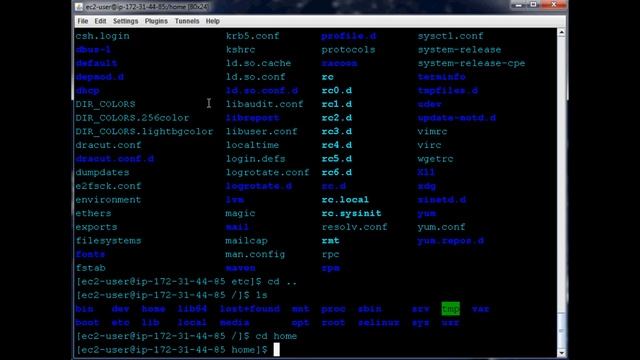This screenshot has width=640, height=360.
Task: Click the 'cd home' command line
Action: pos(187,336)
